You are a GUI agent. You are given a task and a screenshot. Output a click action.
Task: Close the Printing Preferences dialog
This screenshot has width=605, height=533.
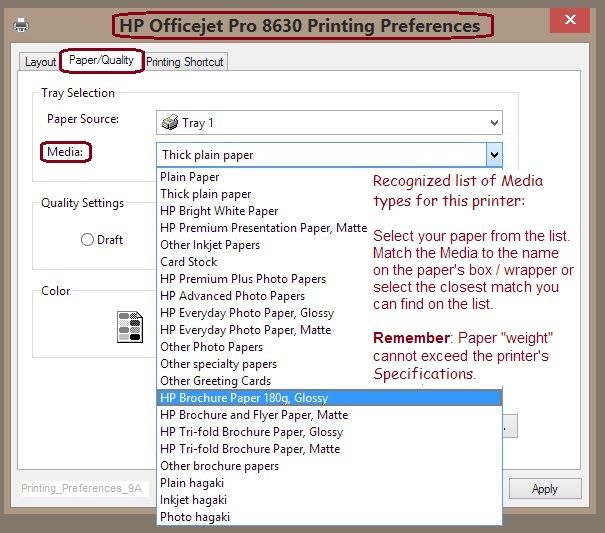[570, 20]
